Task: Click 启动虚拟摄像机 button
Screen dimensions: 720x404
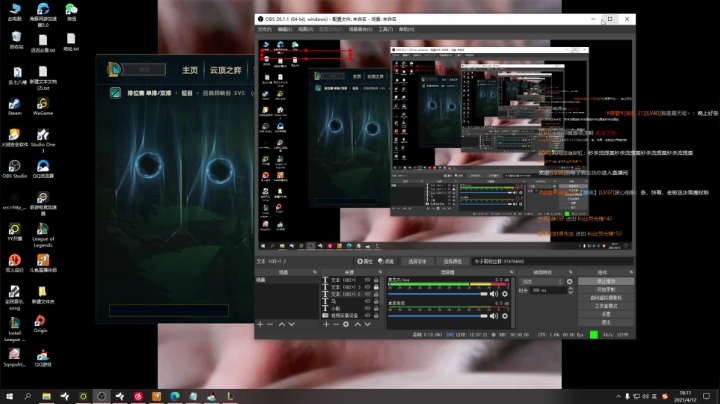Action: pyautogui.click(x=606, y=297)
